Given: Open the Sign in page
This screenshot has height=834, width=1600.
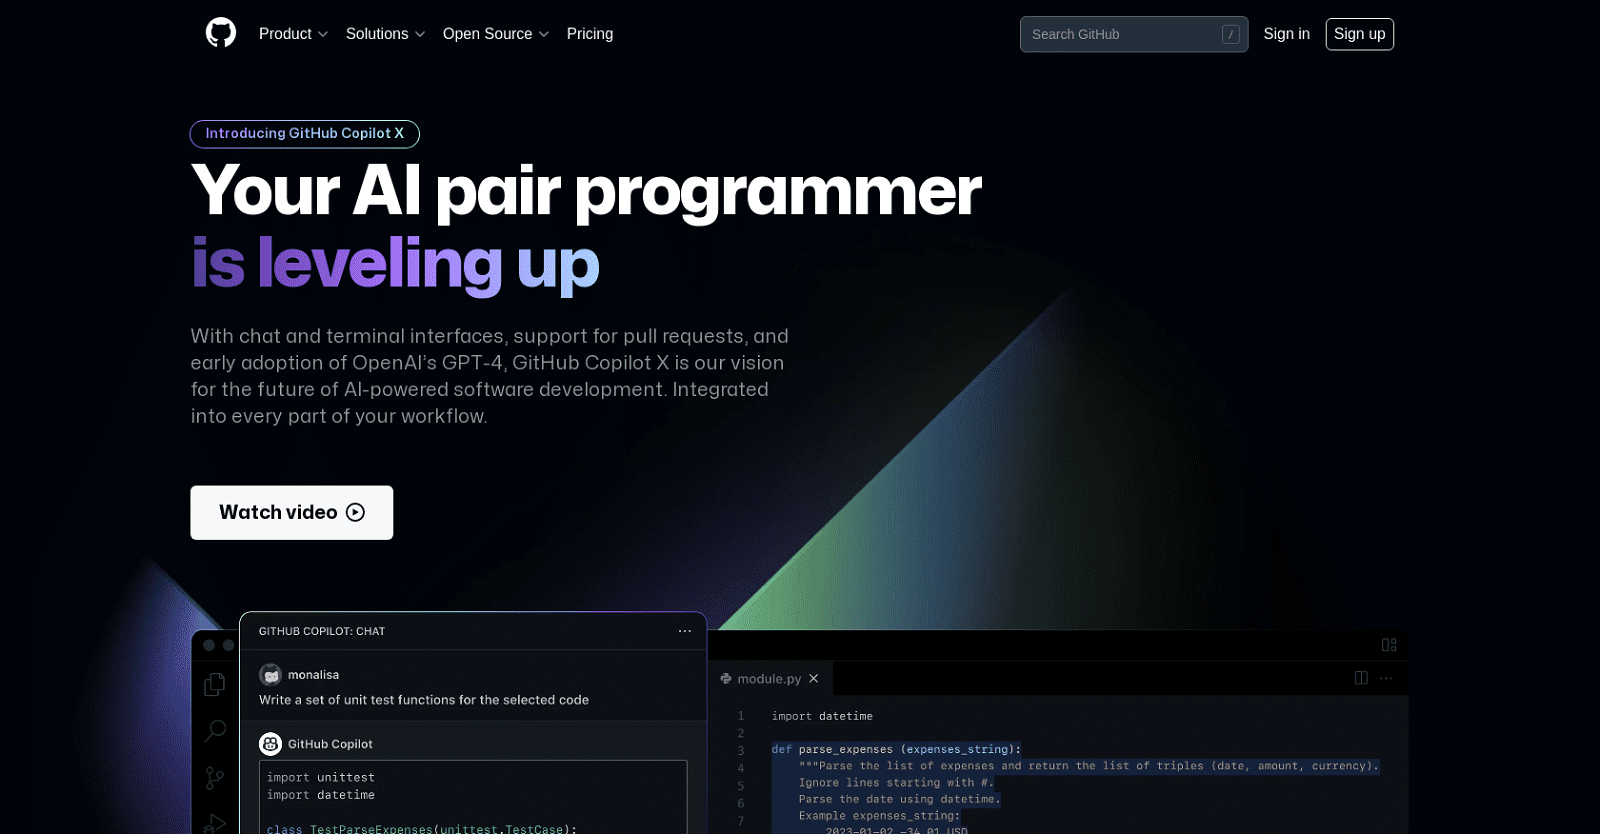Looking at the screenshot, I should [x=1286, y=34].
